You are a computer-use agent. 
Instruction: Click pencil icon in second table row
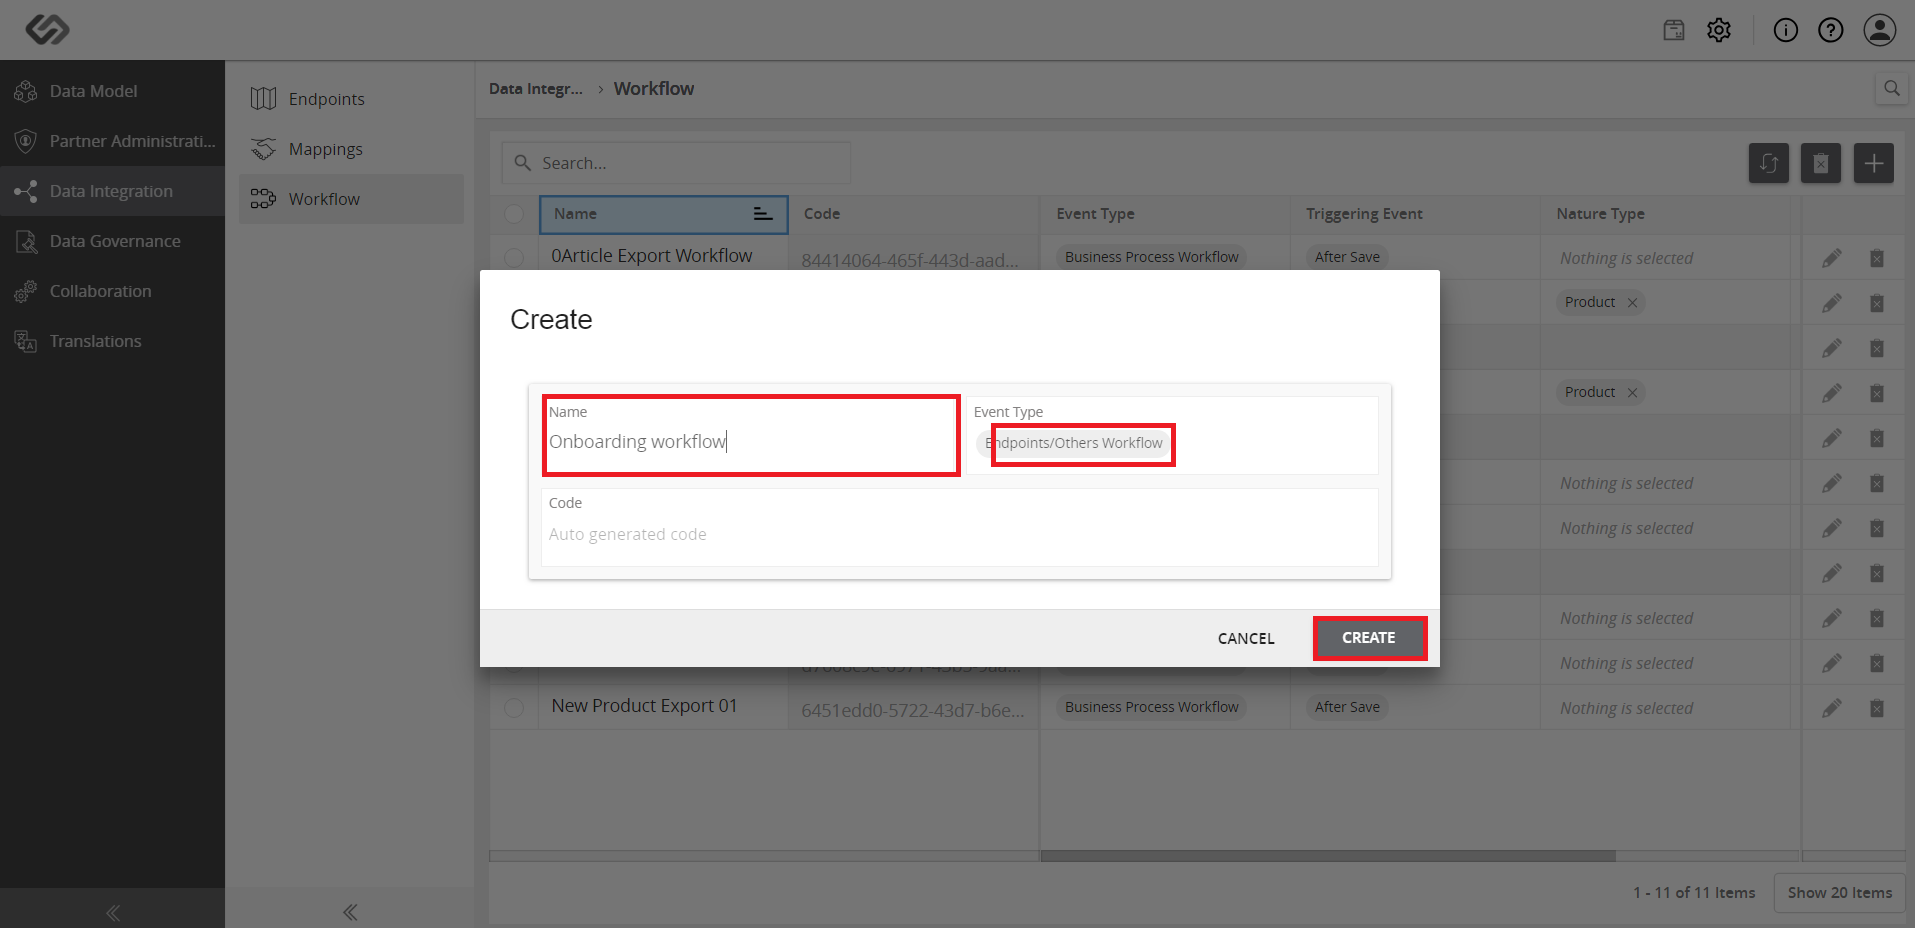click(x=1831, y=303)
